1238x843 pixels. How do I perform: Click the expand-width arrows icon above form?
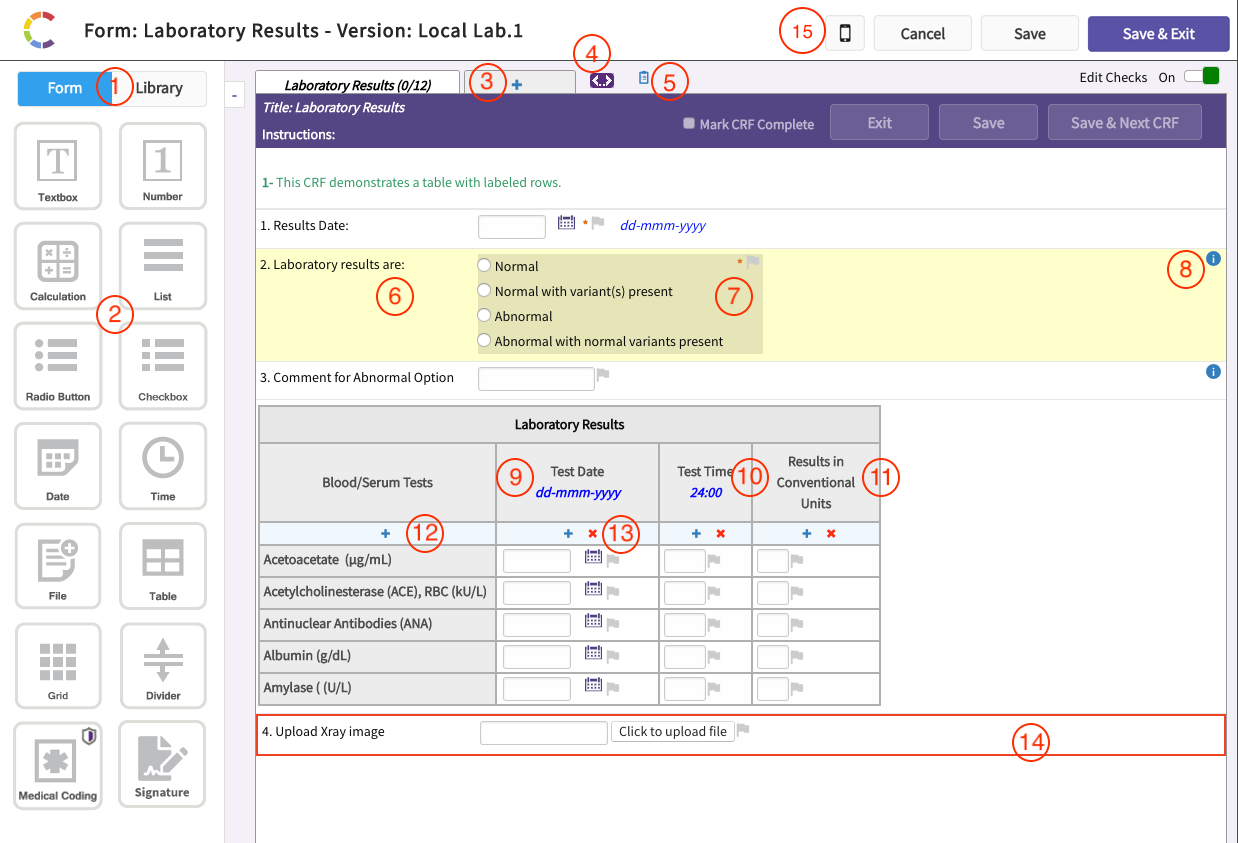[x=601, y=80]
